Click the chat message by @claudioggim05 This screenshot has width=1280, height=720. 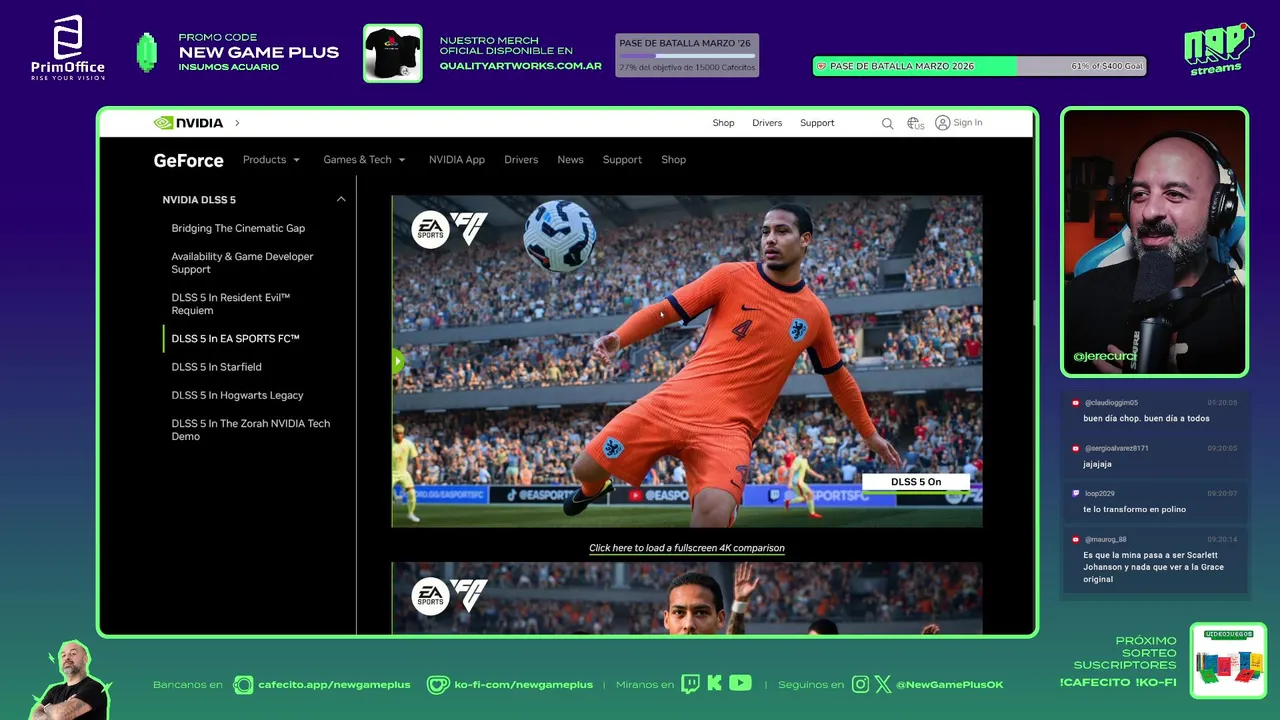coord(1155,411)
